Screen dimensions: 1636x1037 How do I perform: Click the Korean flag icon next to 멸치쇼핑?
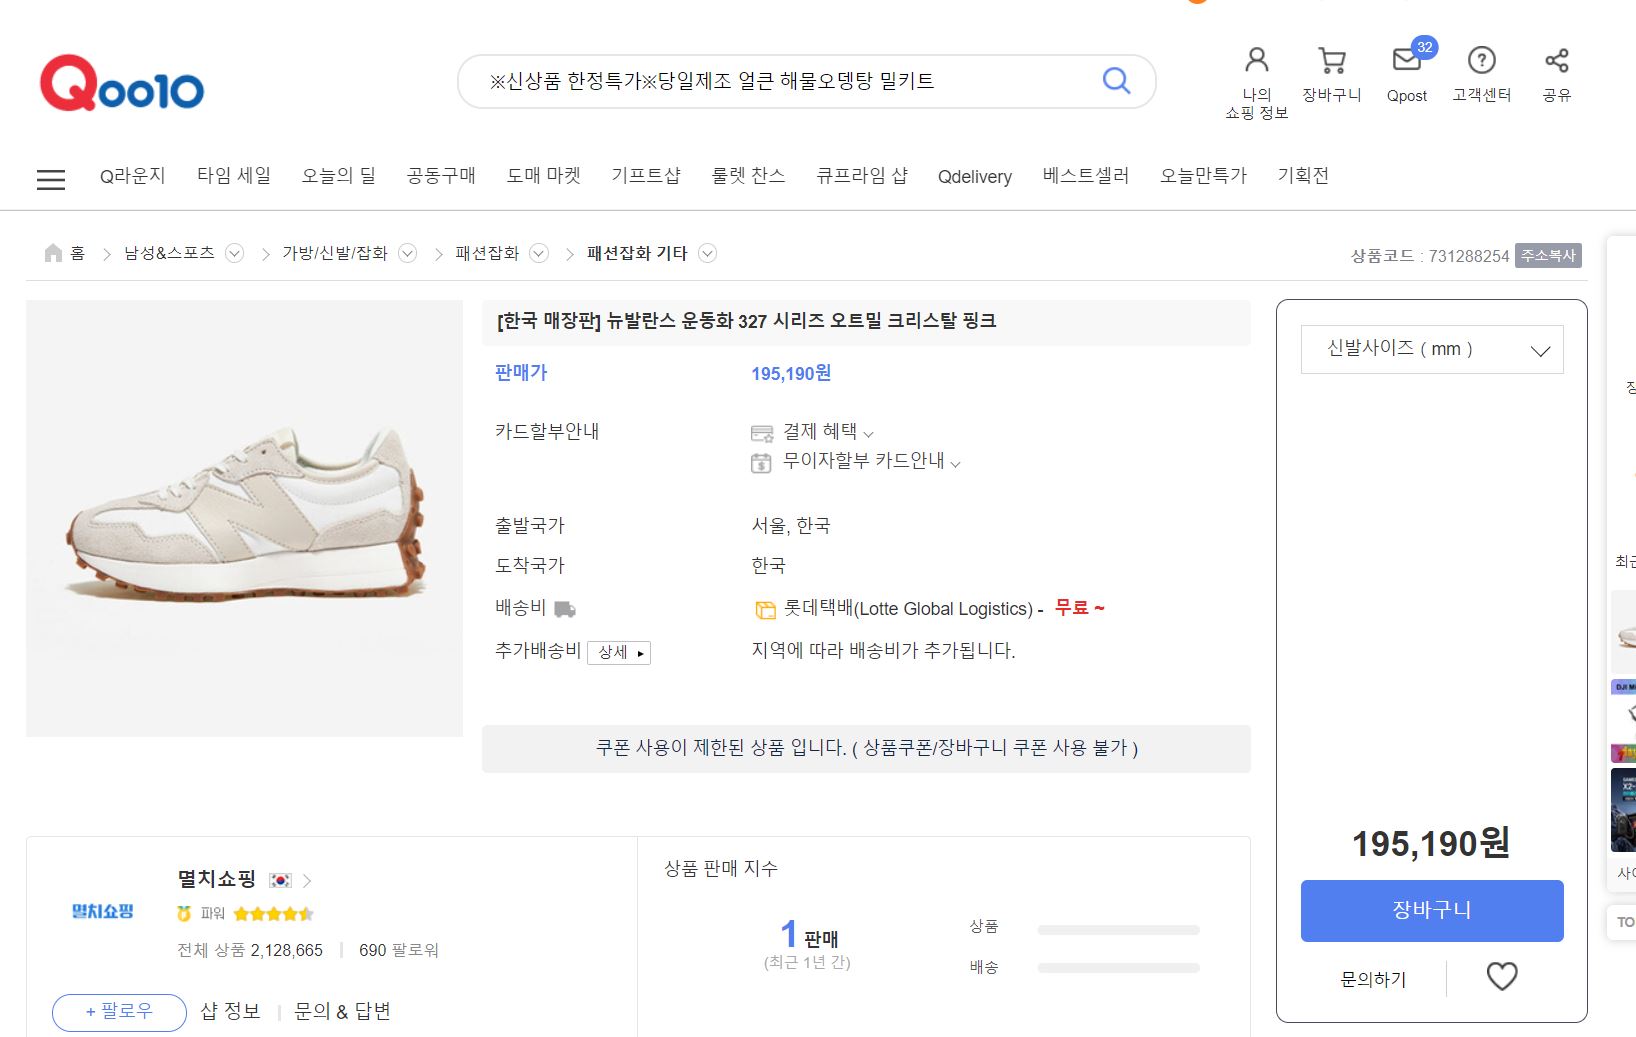(280, 881)
